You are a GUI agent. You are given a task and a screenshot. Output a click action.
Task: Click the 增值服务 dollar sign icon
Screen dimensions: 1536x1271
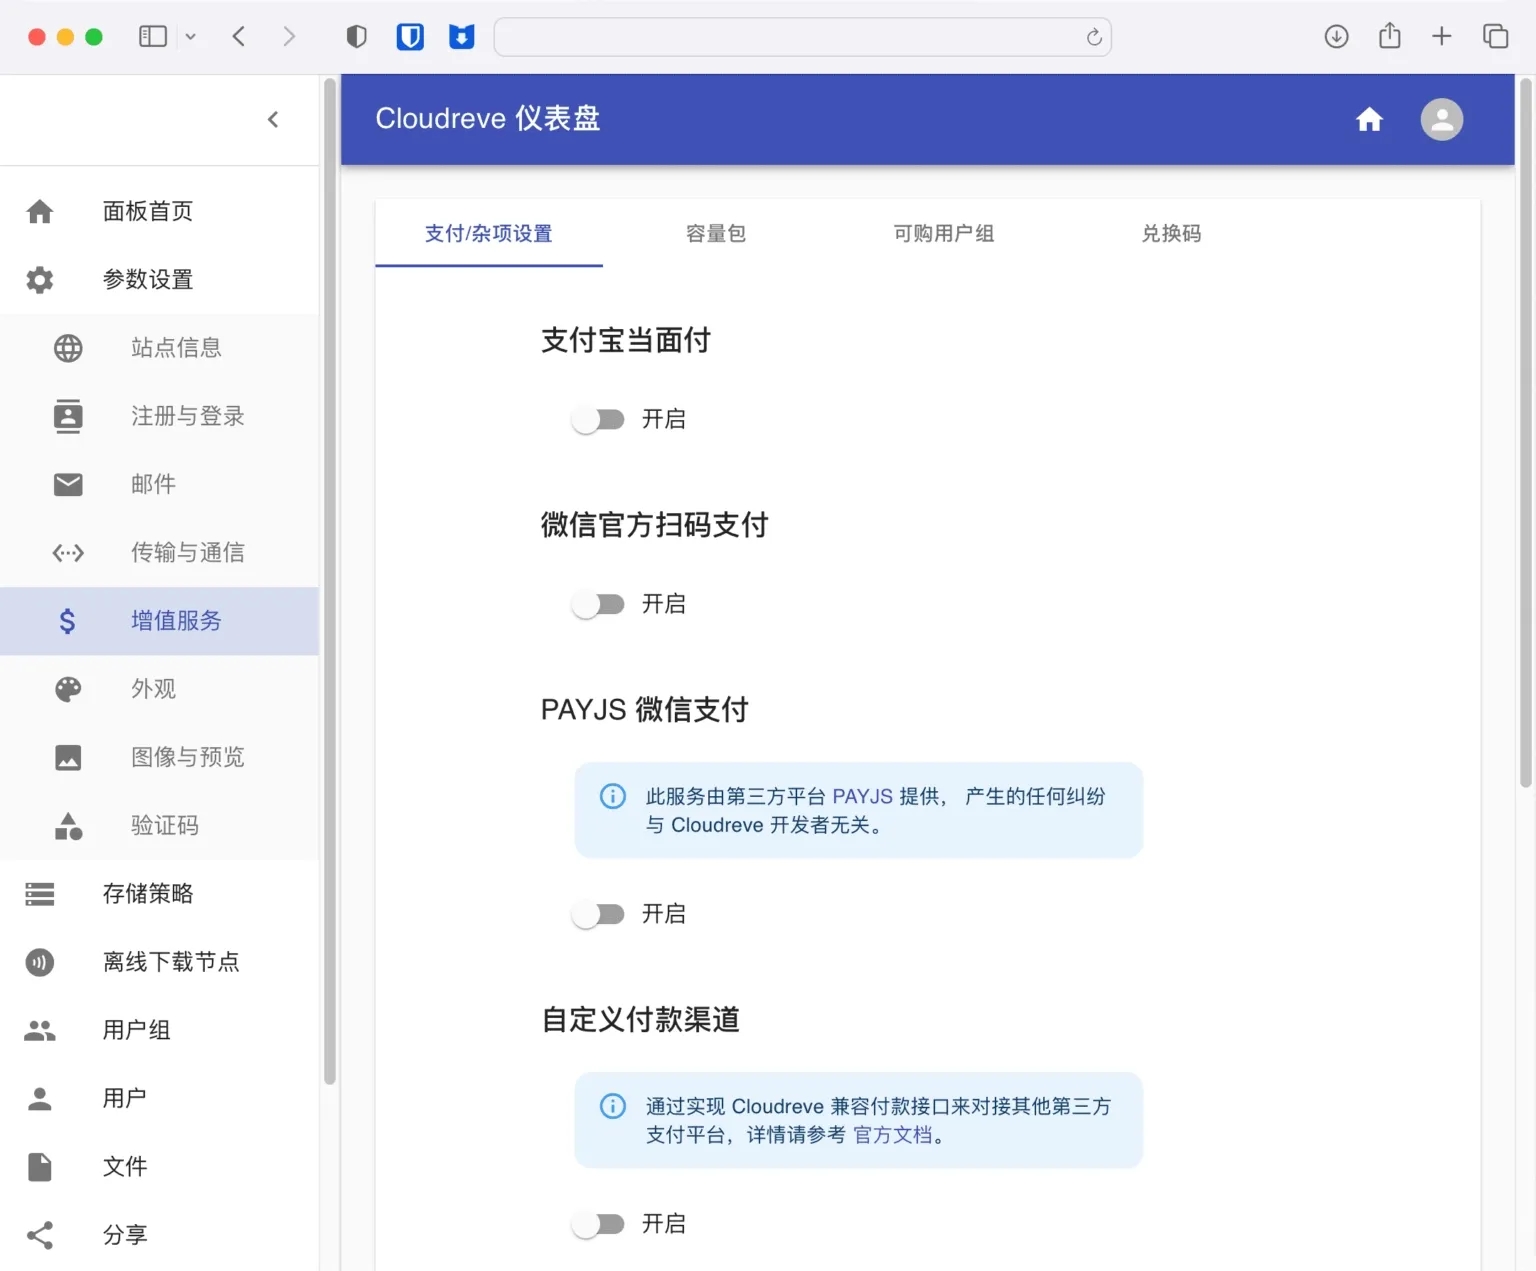(67, 621)
